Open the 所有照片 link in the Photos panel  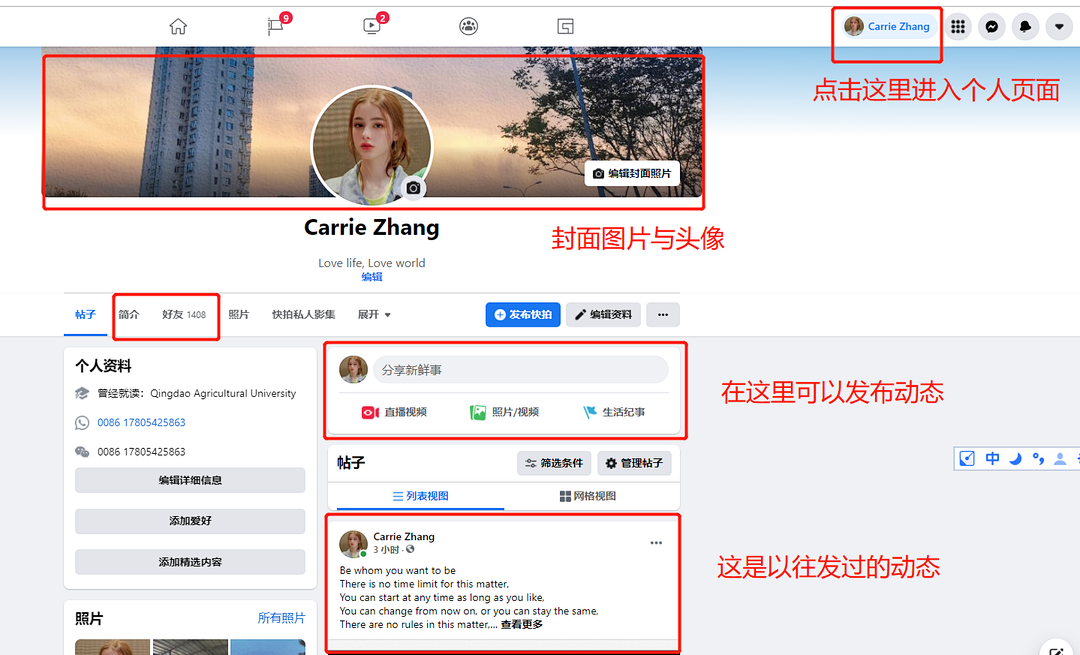click(x=281, y=618)
